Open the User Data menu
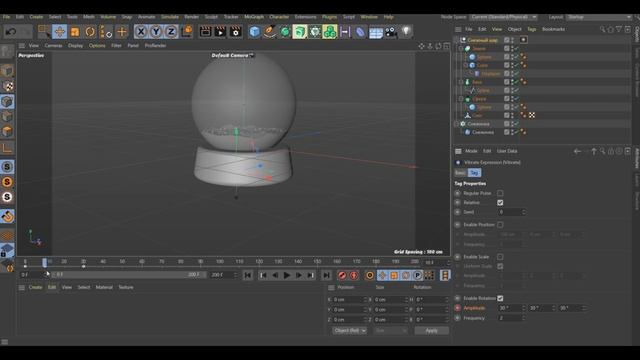Viewport: 640px width, 360px height. point(507,151)
